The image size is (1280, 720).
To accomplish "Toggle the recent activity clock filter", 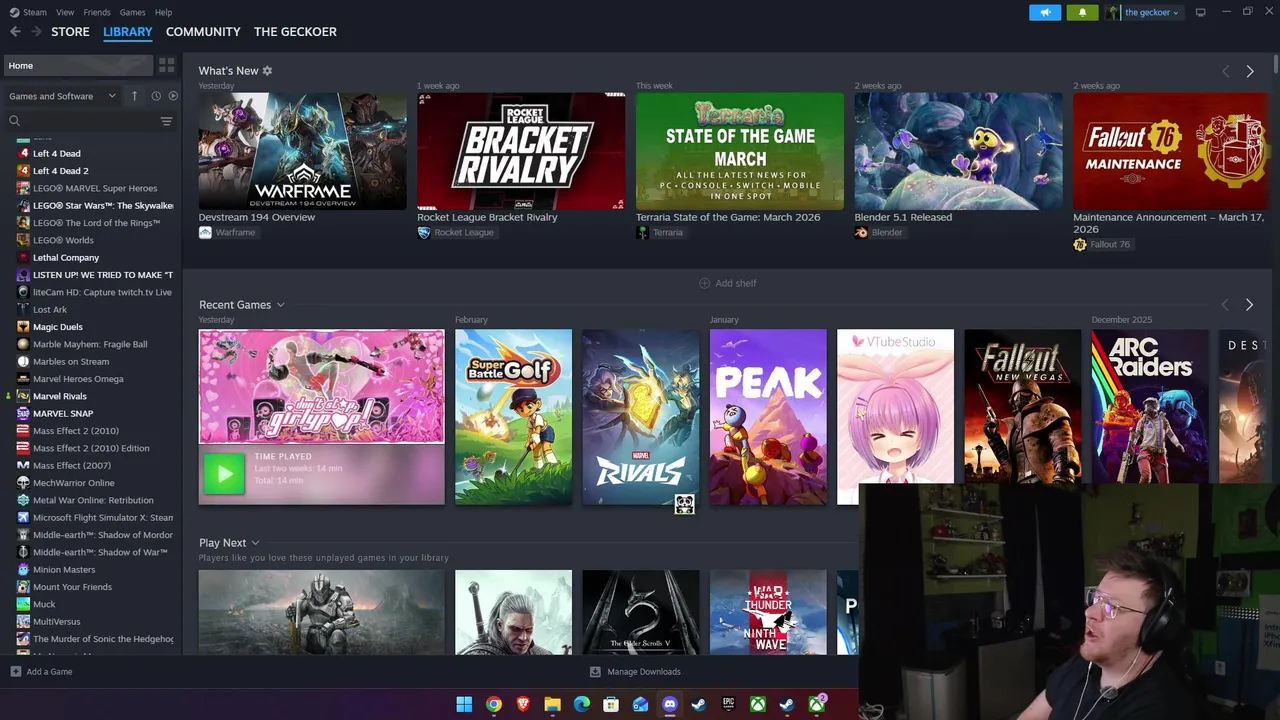I will pos(156,96).
